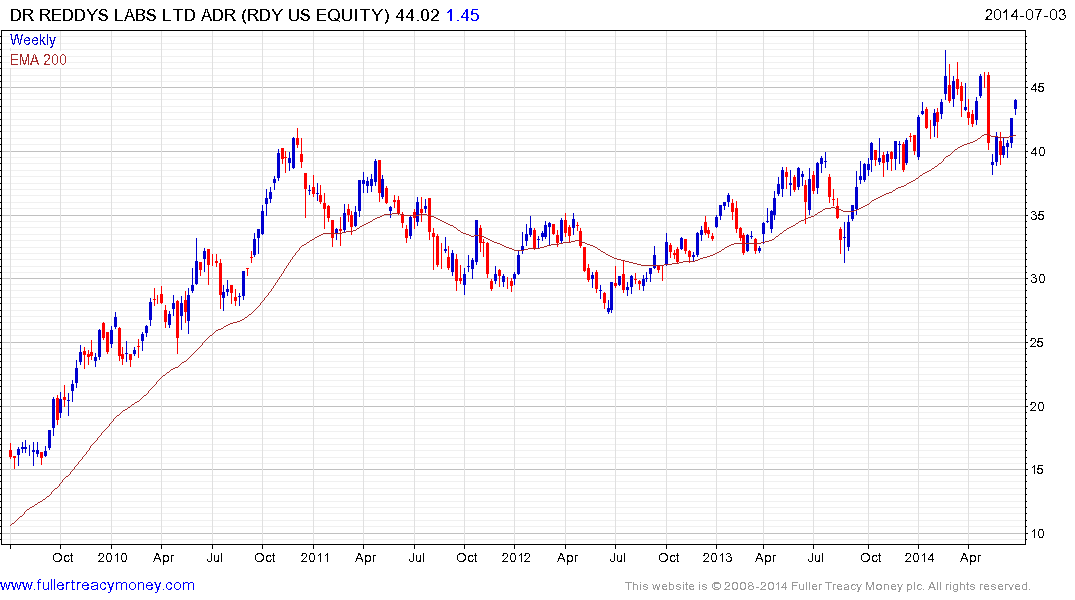Click the blue price change 1.45
Image resolution: width=1075 pixels, height=600 pixels.
[461, 15]
